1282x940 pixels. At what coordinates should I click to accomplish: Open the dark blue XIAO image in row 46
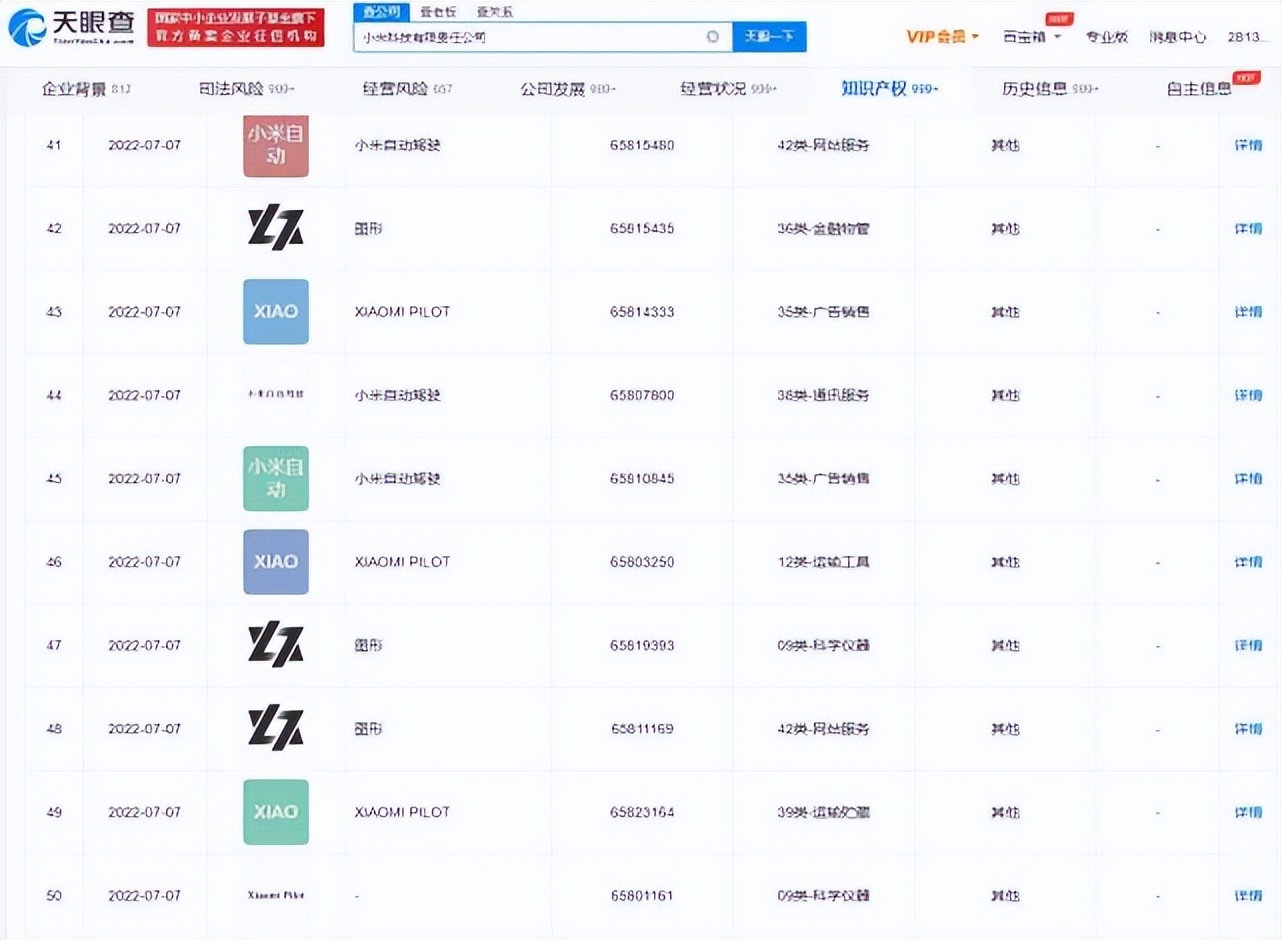click(x=276, y=561)
